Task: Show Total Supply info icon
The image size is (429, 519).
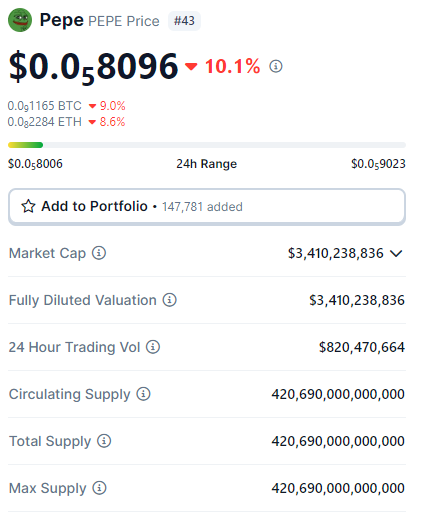Action: (104, 441)
